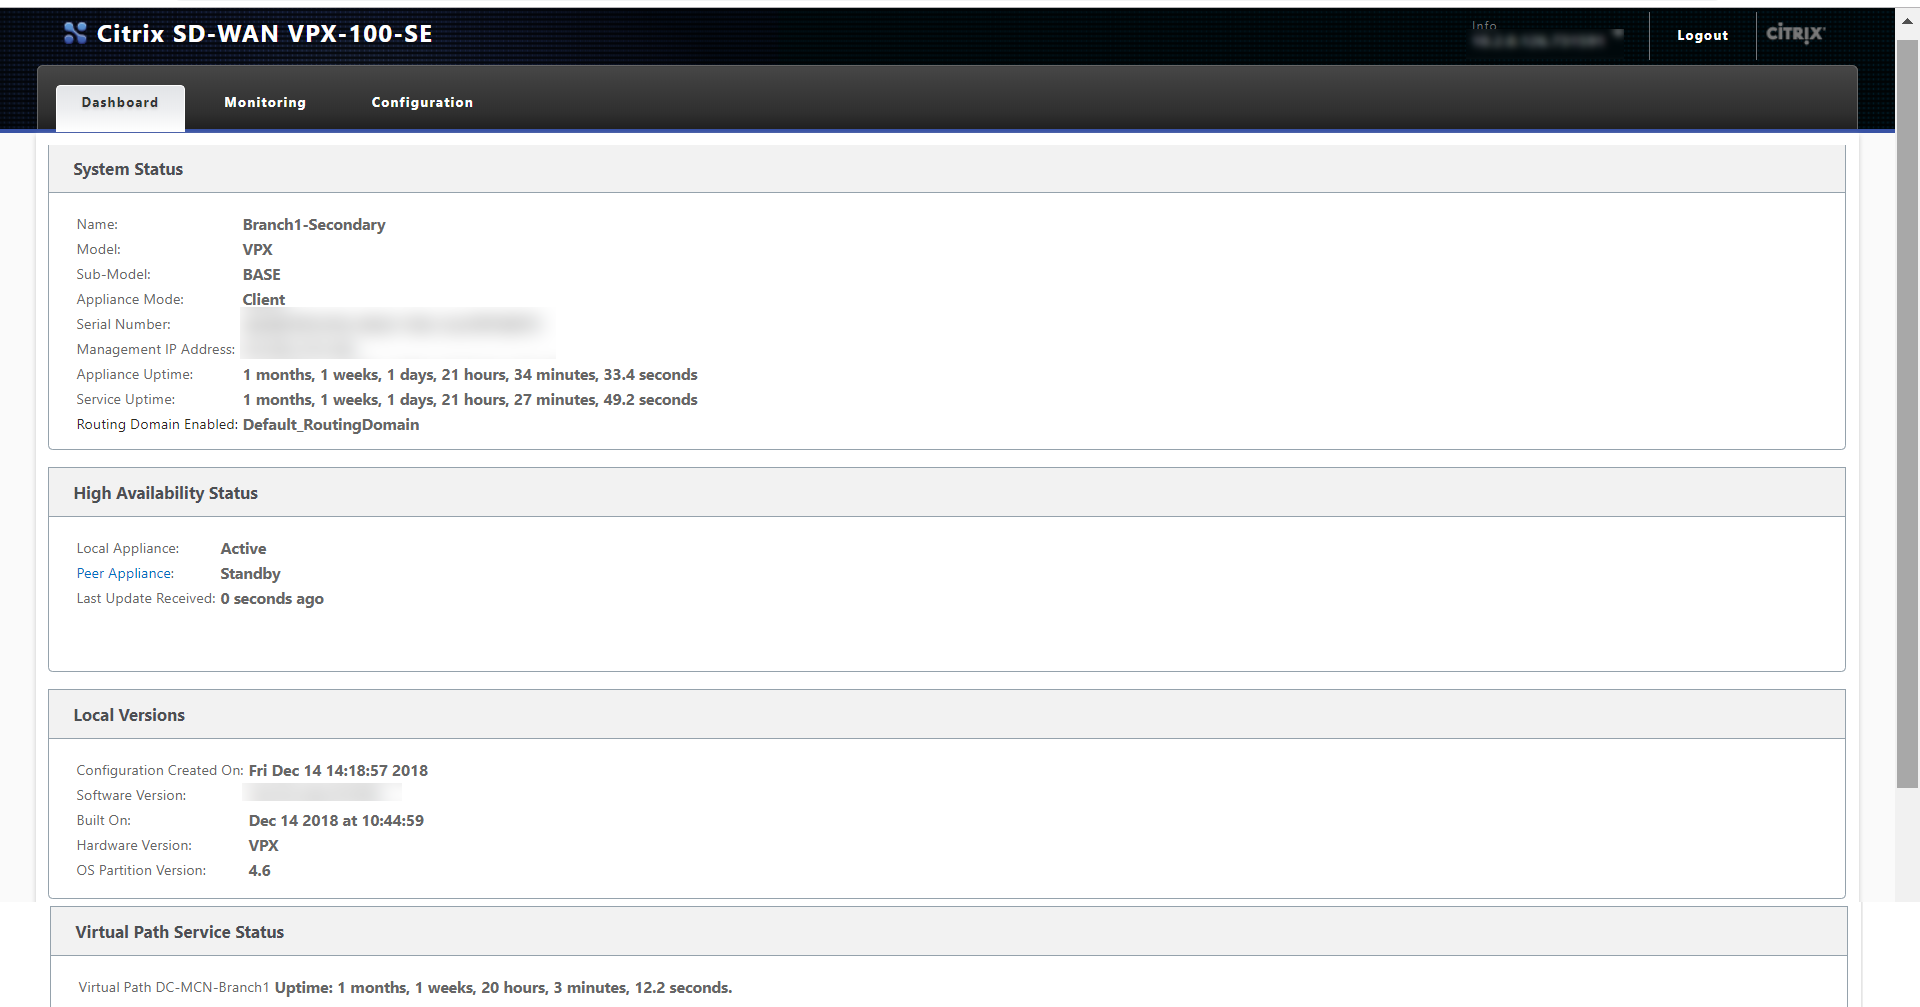Select the System Status section header

(947, 169)
